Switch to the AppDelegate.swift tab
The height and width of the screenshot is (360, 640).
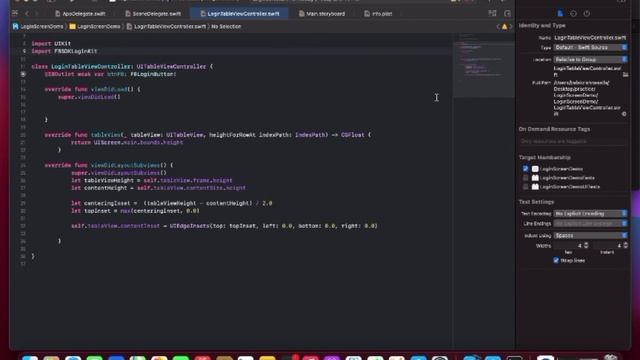(80, 13)
